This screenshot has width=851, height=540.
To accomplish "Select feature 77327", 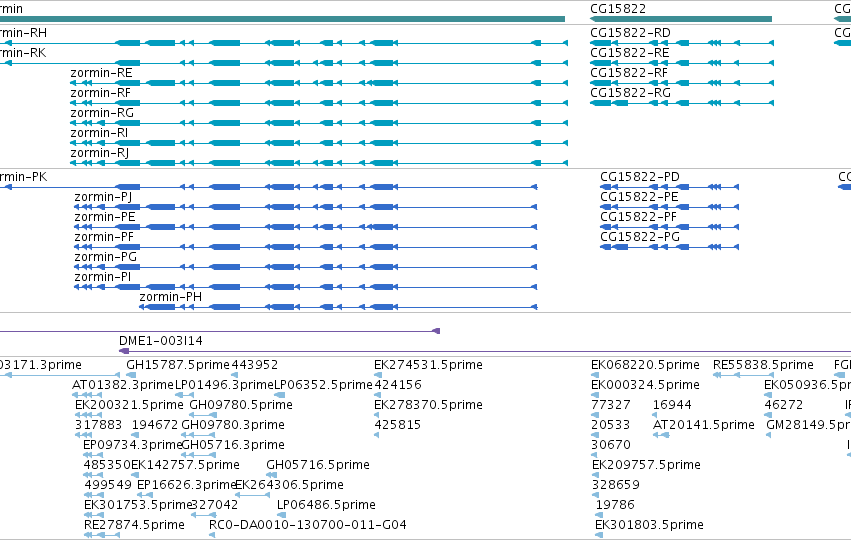I will 611,405.
